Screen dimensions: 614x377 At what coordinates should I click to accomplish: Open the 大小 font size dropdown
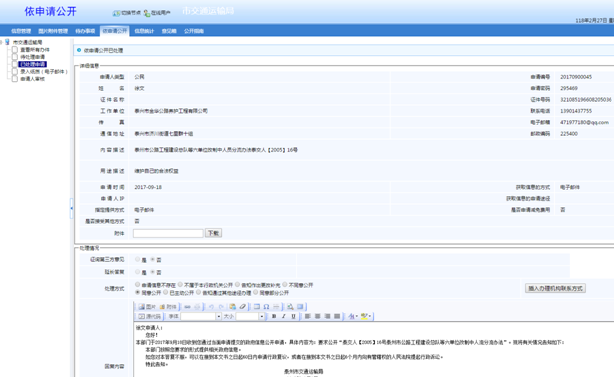tap(262, 316)
